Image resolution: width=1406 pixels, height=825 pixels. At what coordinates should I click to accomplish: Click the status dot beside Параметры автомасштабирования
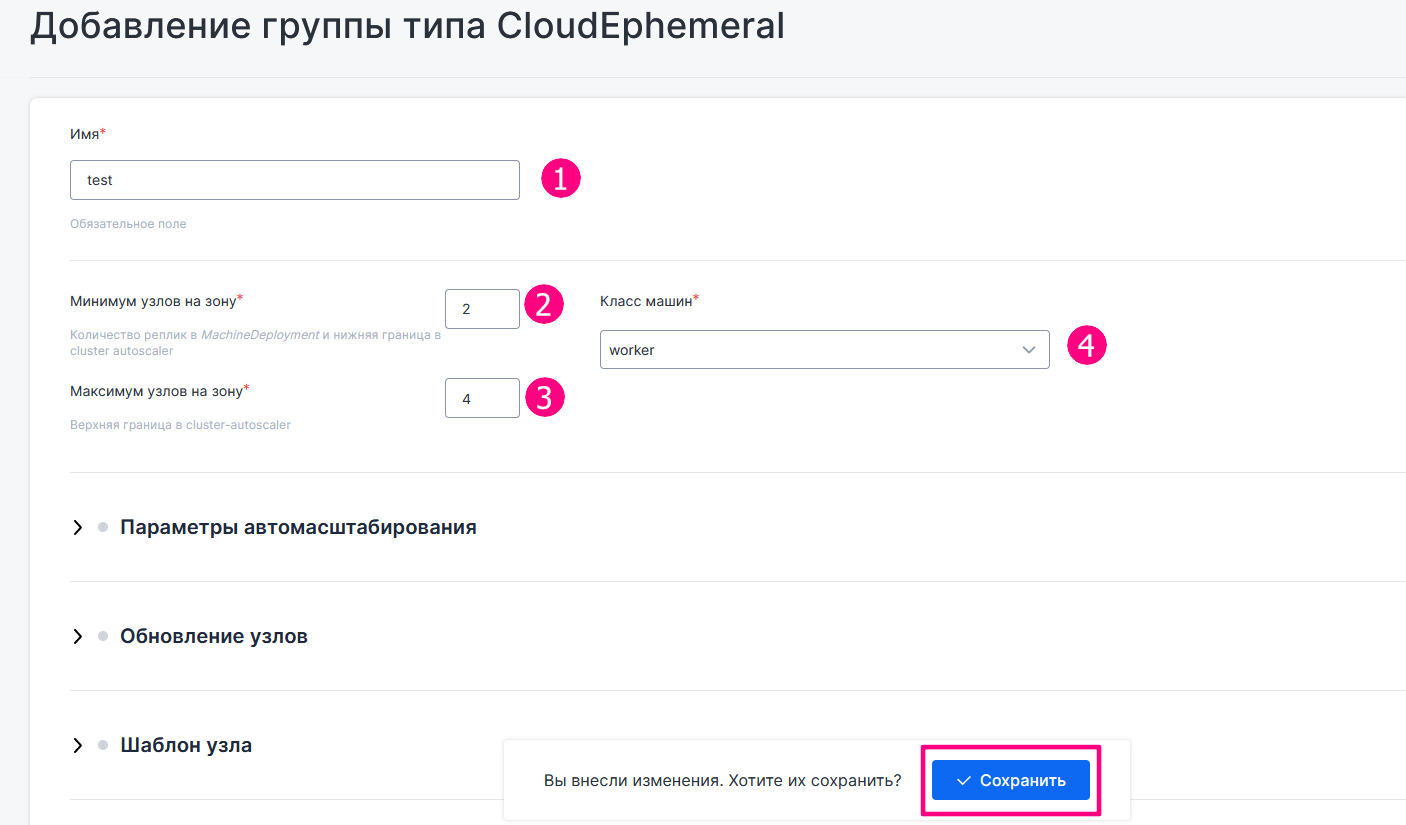pyautogui.click(x=103, y=527)
